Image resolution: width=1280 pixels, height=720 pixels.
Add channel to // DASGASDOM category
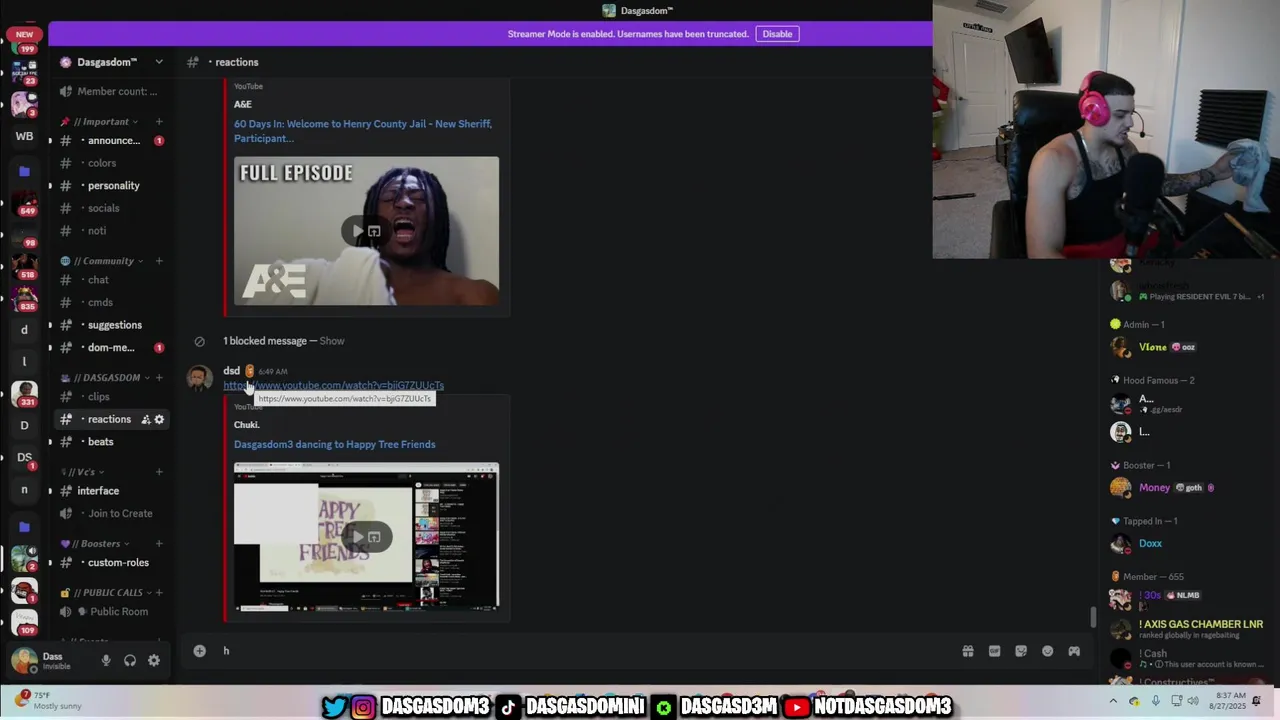tap(159, 378)
